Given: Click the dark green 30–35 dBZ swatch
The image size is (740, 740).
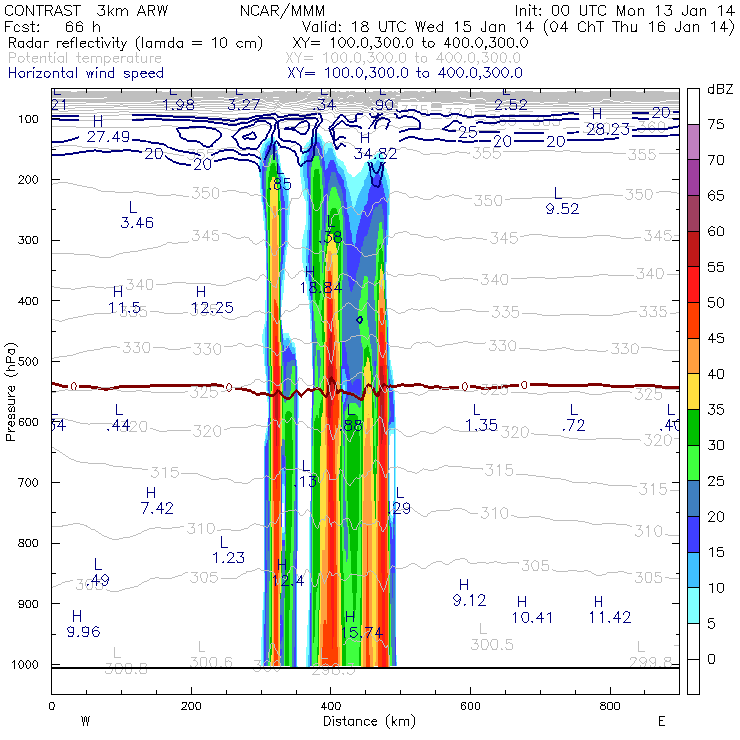Looking at the screenshot, I should point(693,427).
